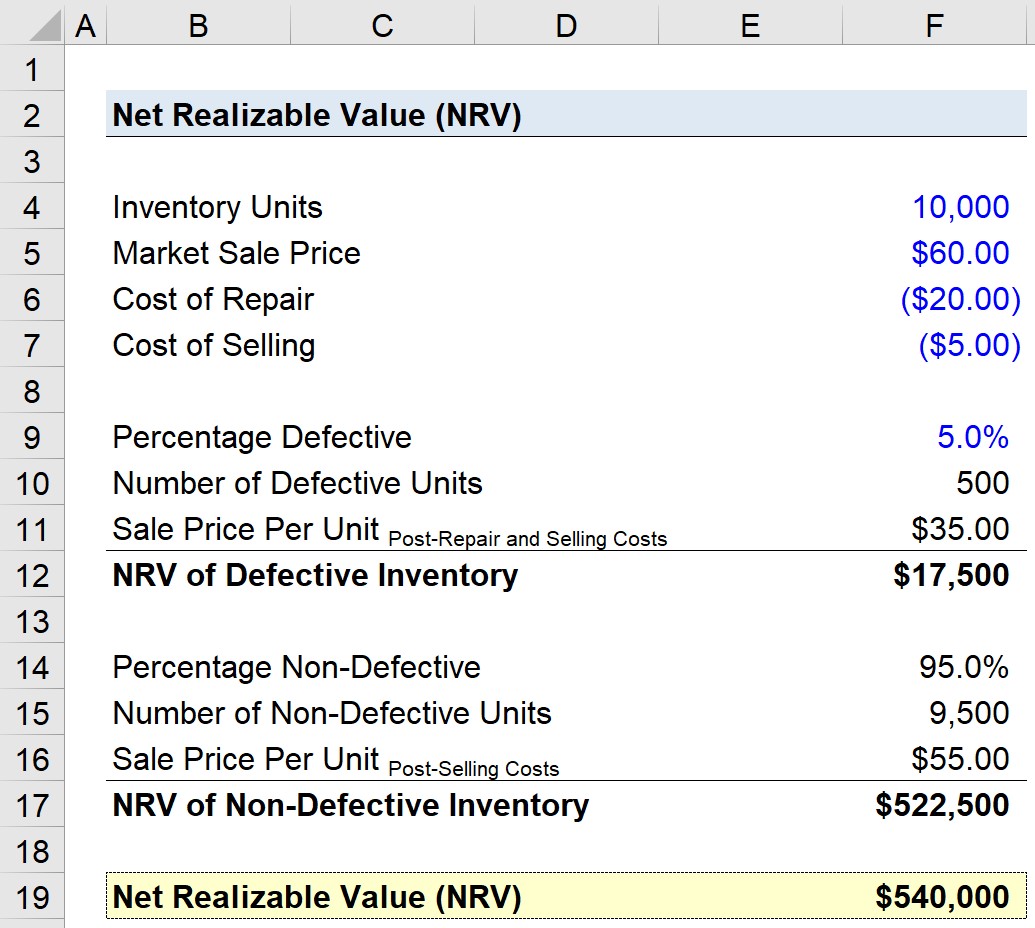Image resolution: width=1035 pixels, height=928 pixels.
Task: Click 'Sale Price Per Unit' label in row 16
Action: click(246, 759)
